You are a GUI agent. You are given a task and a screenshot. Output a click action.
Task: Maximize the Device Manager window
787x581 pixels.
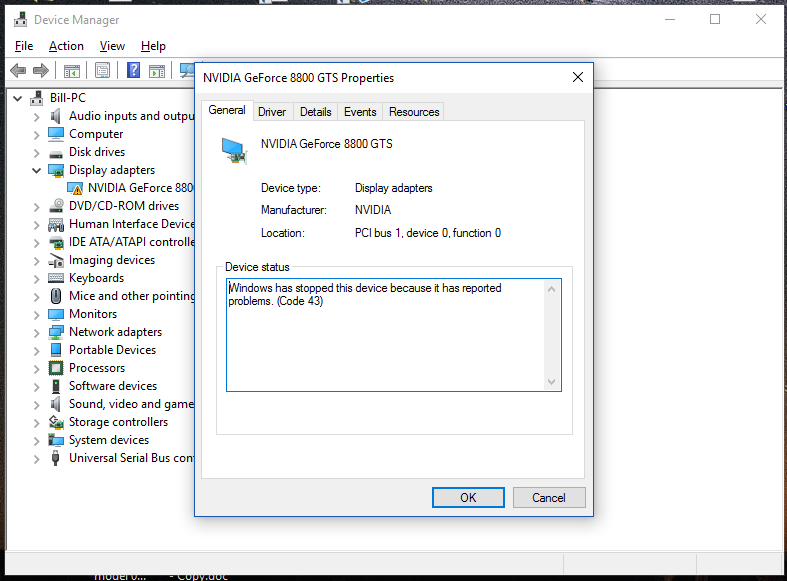tap(715, 20)
